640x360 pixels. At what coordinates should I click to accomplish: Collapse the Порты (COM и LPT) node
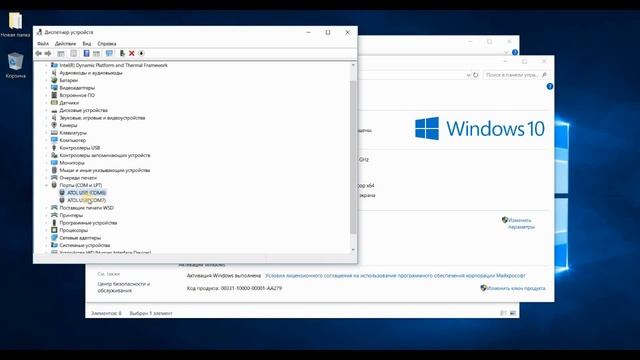[x=46, y=185]
